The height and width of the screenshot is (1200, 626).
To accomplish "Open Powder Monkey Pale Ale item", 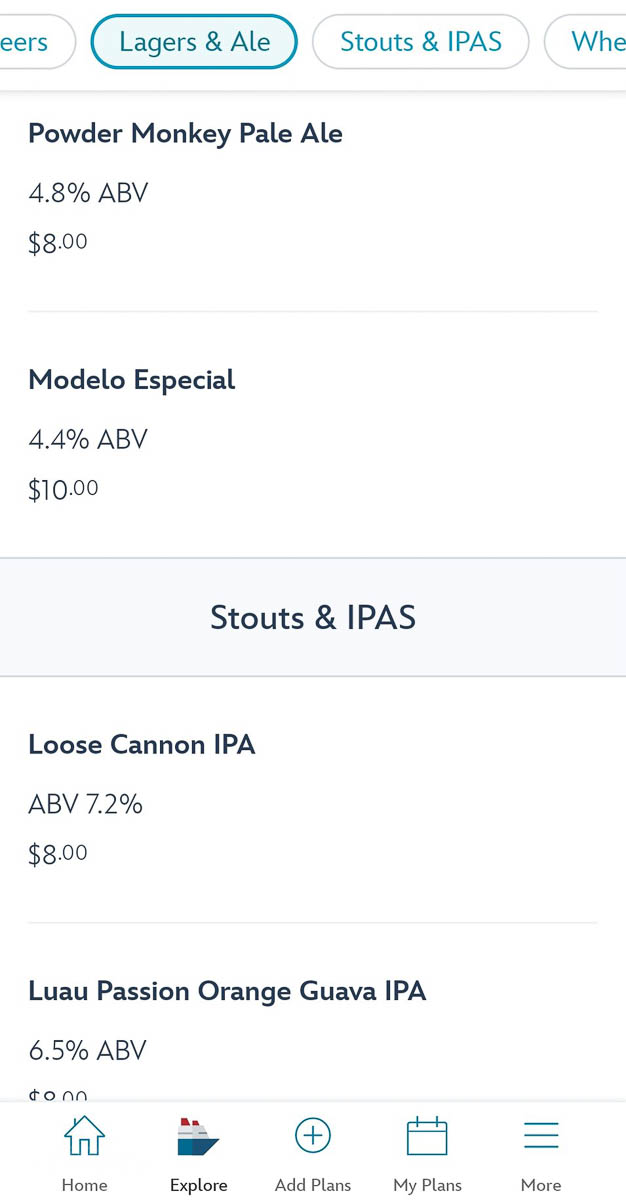I will [x=313, y=188].
